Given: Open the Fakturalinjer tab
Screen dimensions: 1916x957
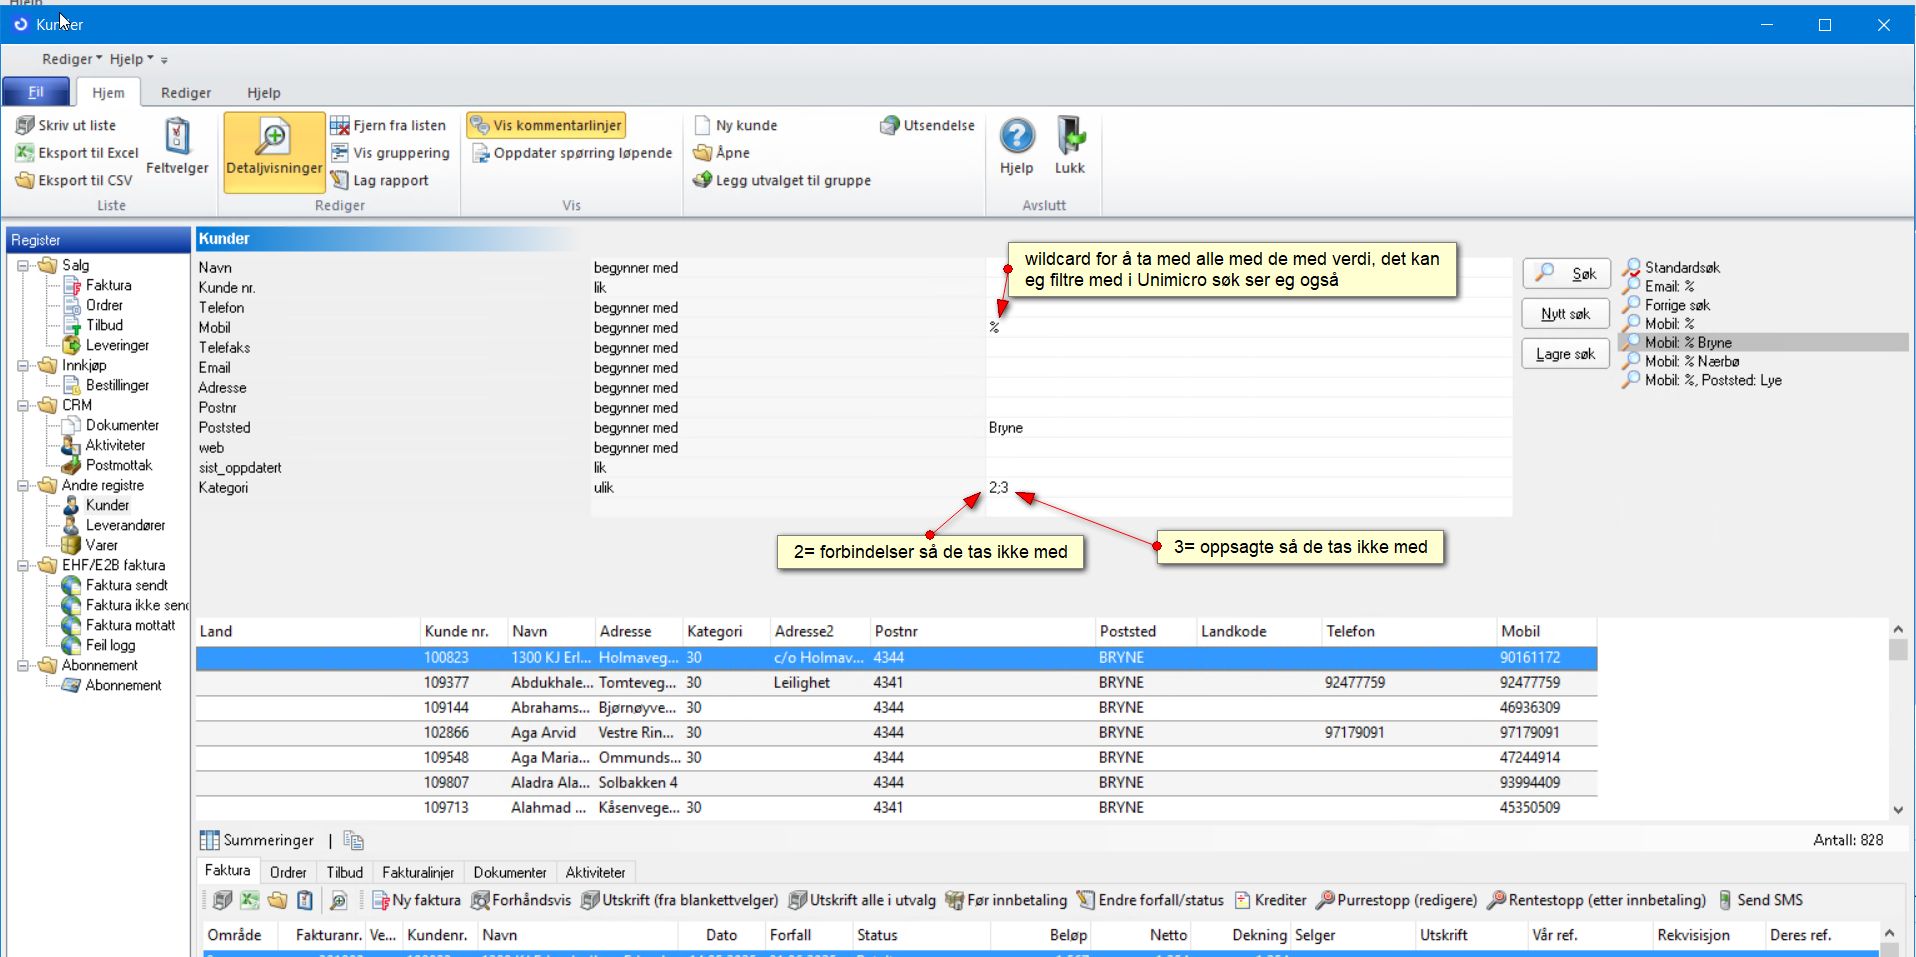Looking at the screenshot, I should (418, 872).
